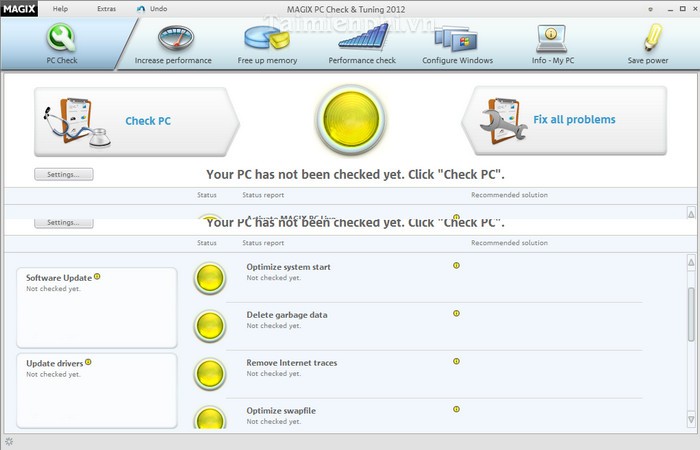The width and height of the screenshot is (700, 450).
Task: Minimize the MAGIX window
Action: [x=670, y=9]
